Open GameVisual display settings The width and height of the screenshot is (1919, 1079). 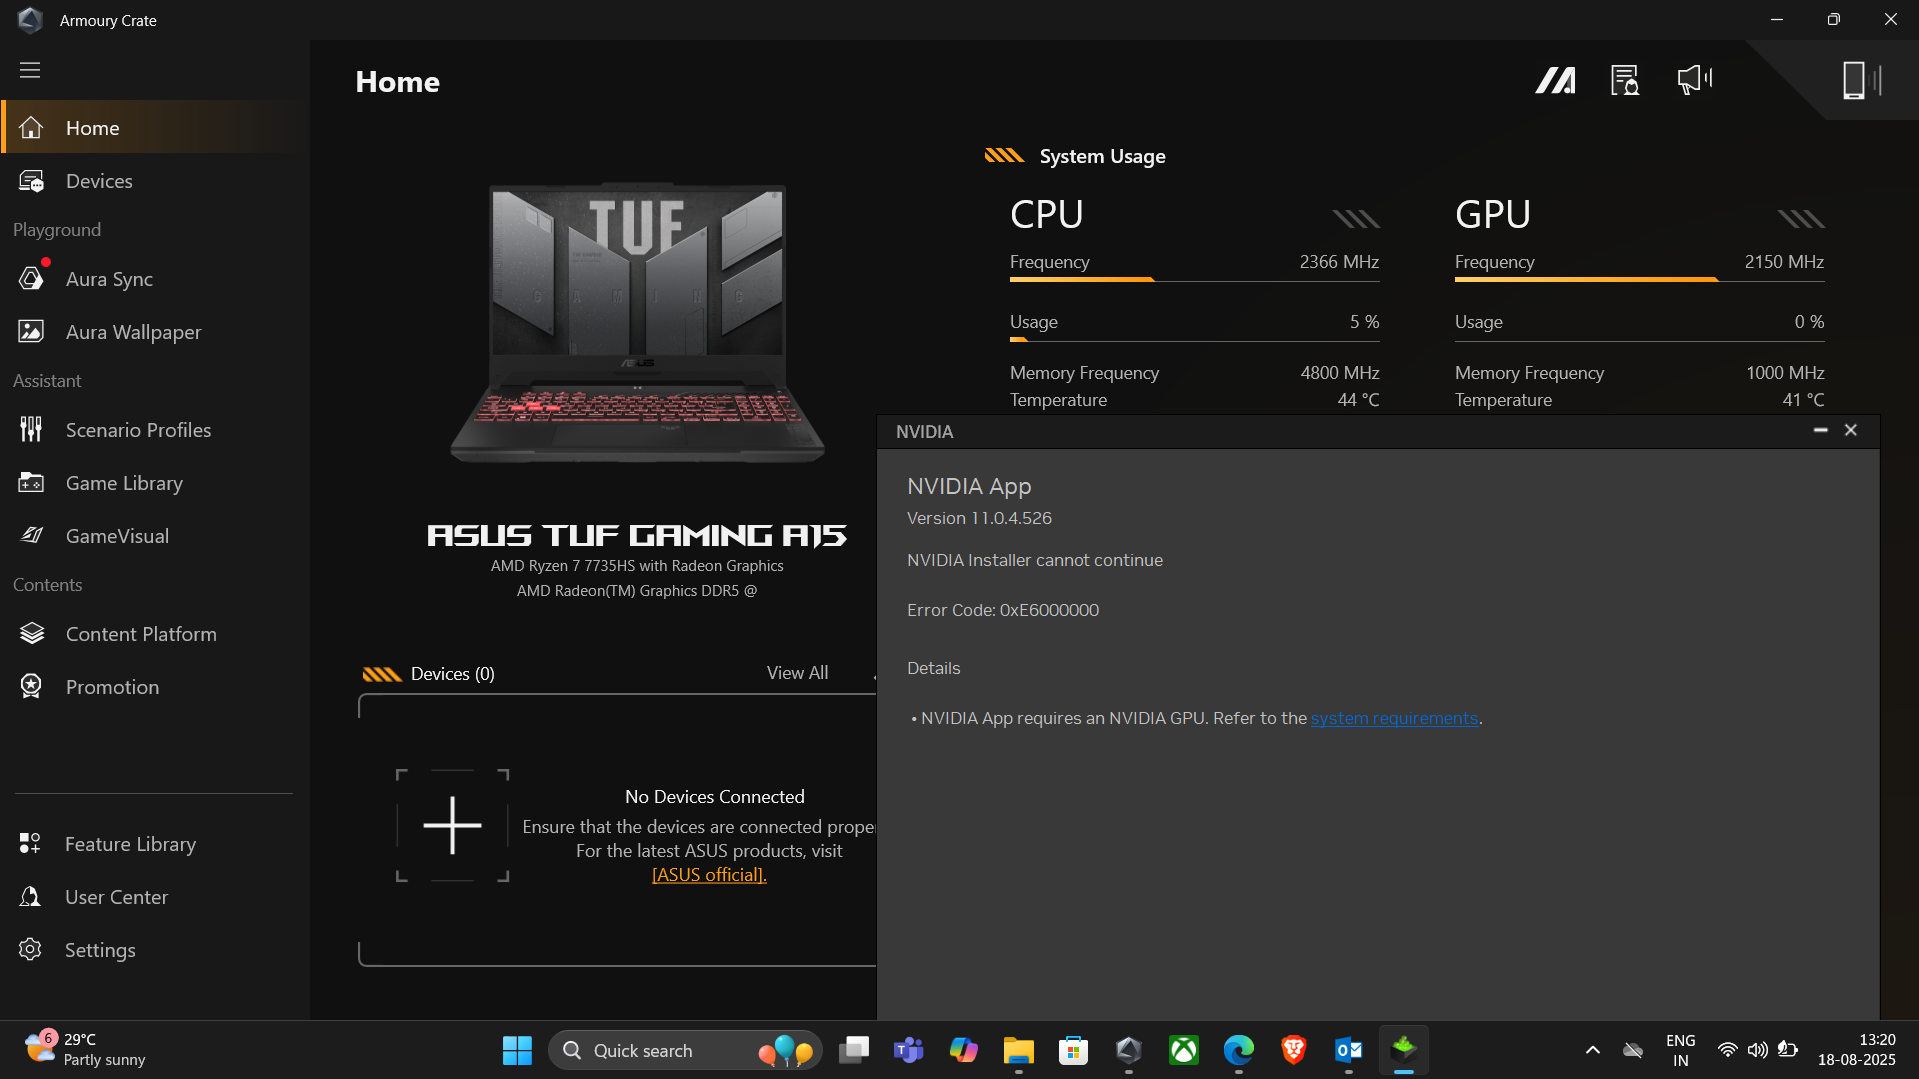[117, 536]
